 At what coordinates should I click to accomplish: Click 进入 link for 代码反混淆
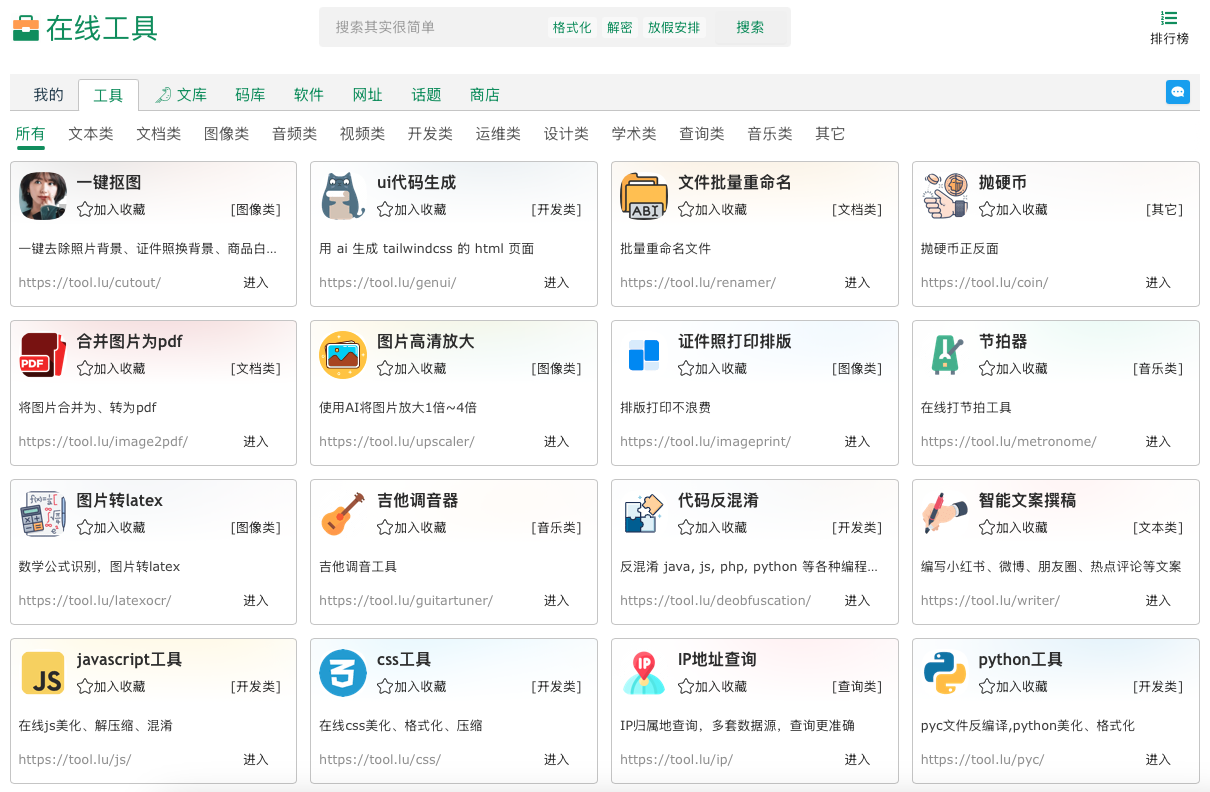tap(857, 601)
